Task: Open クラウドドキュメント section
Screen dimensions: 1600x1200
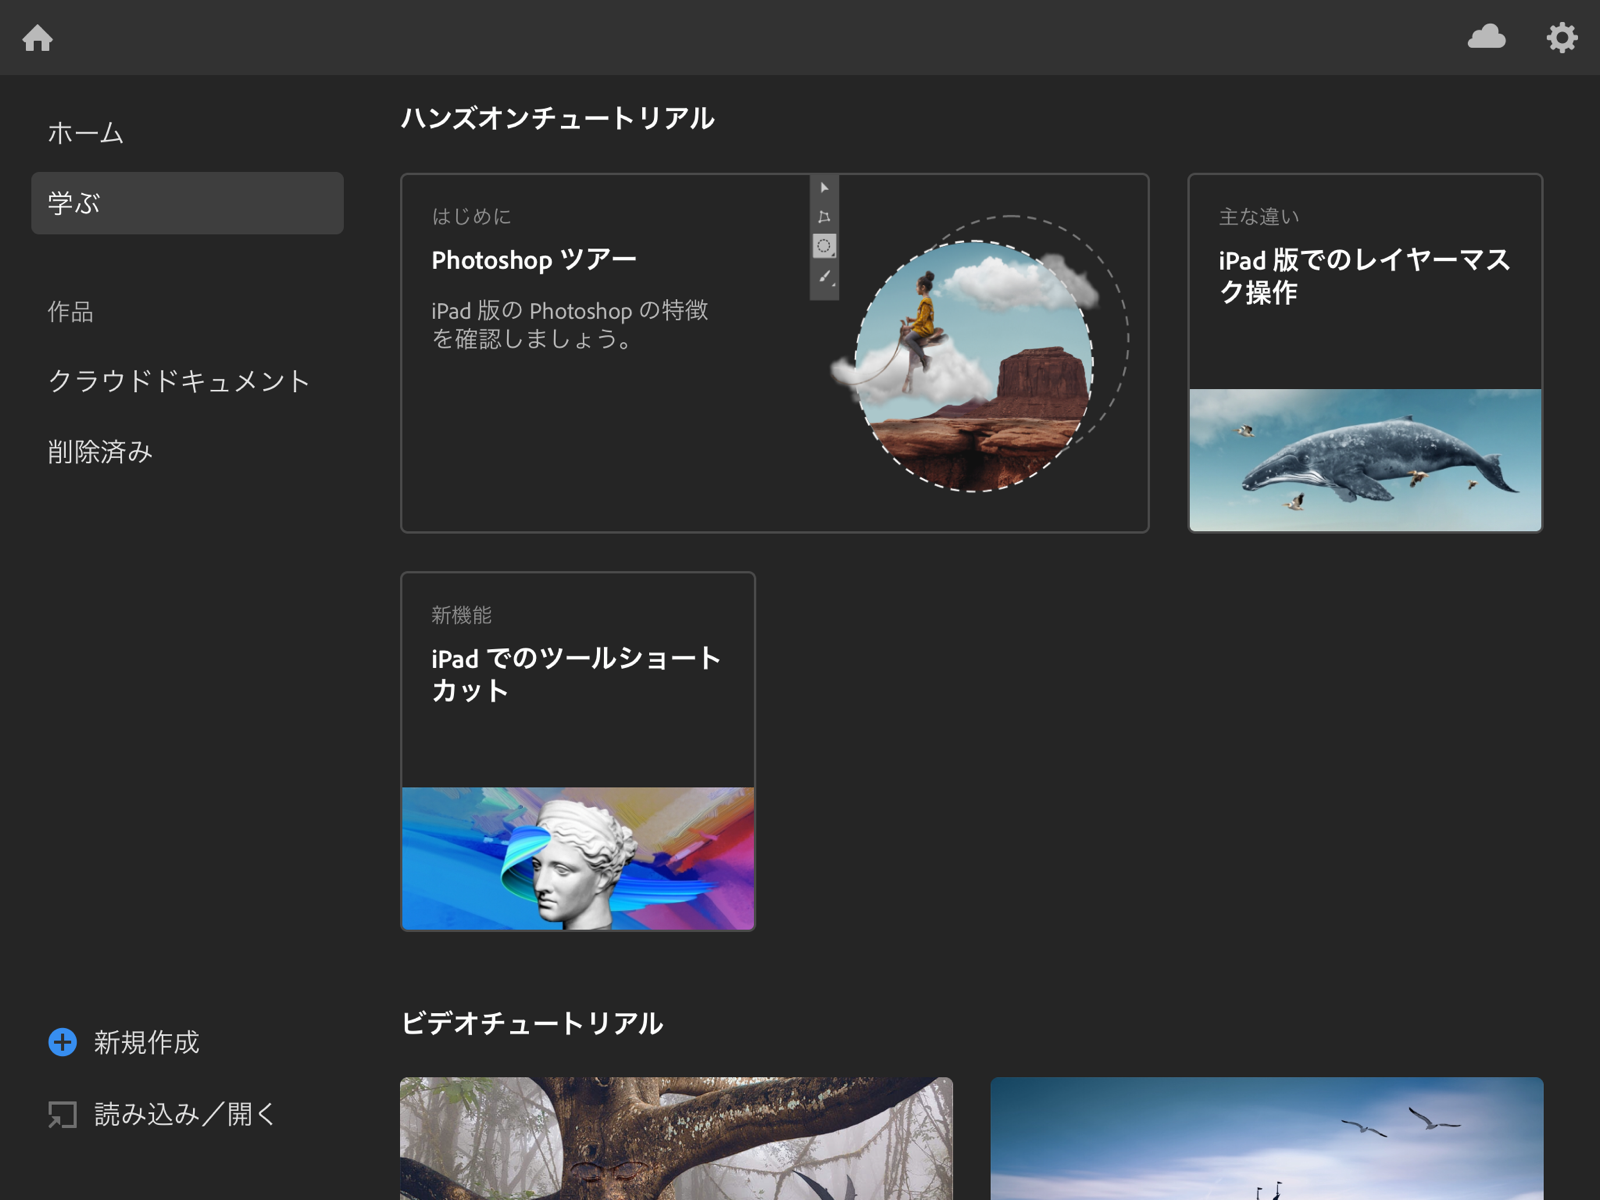Action: tap(187, 381)
